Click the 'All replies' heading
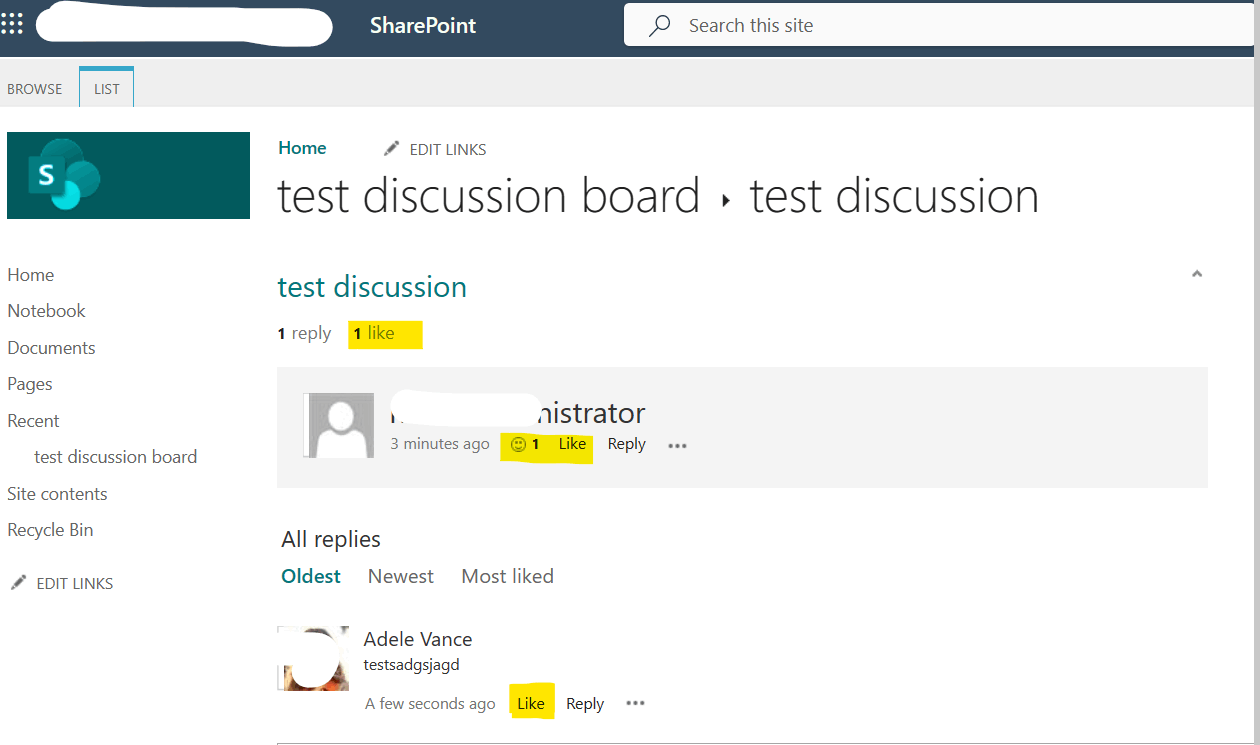Viewport: 1260px width, 745px height. (x=331, y=539)
